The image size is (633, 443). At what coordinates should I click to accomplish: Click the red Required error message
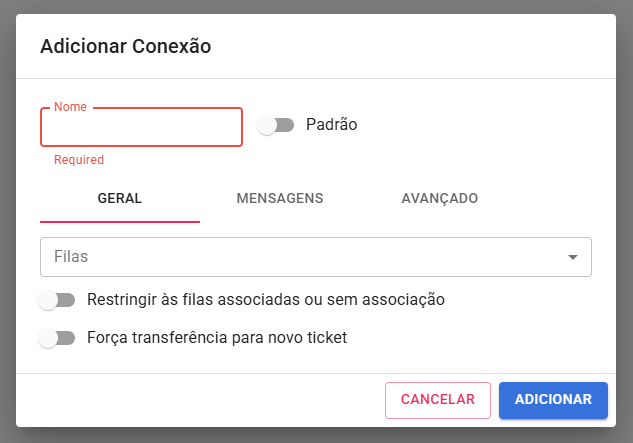(x=79, y=160)
